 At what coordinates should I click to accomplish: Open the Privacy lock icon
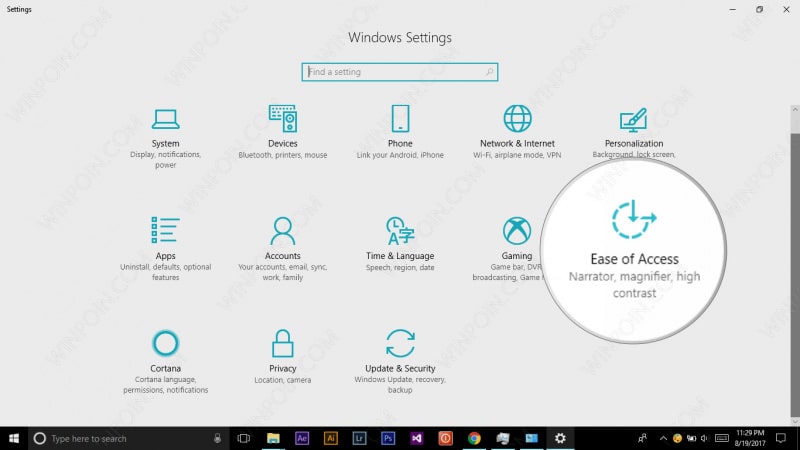tap(283, 343)
